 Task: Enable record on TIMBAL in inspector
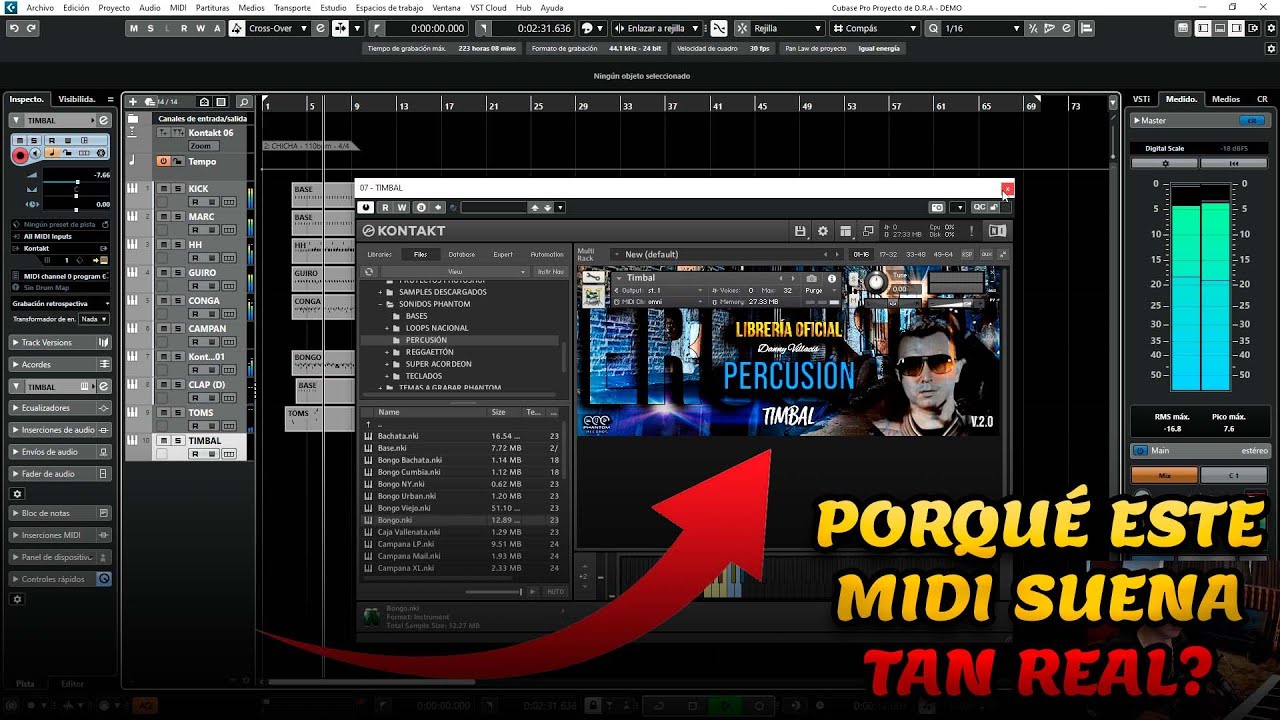tap(19, 156)
